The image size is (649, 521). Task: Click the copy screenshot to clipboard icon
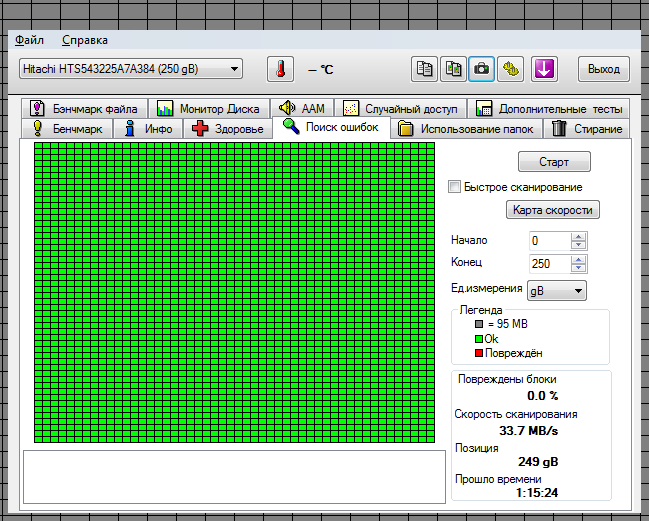point(453,69)
